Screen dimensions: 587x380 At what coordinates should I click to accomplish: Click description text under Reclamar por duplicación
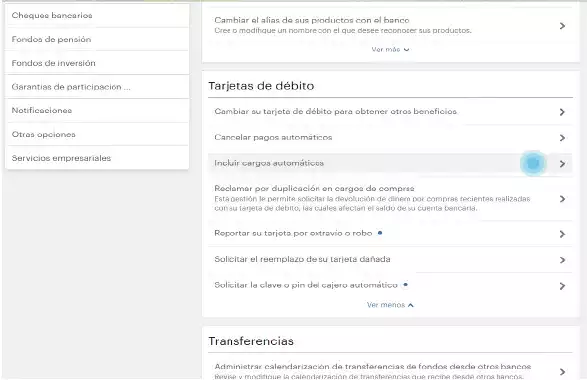pos(372,203)
